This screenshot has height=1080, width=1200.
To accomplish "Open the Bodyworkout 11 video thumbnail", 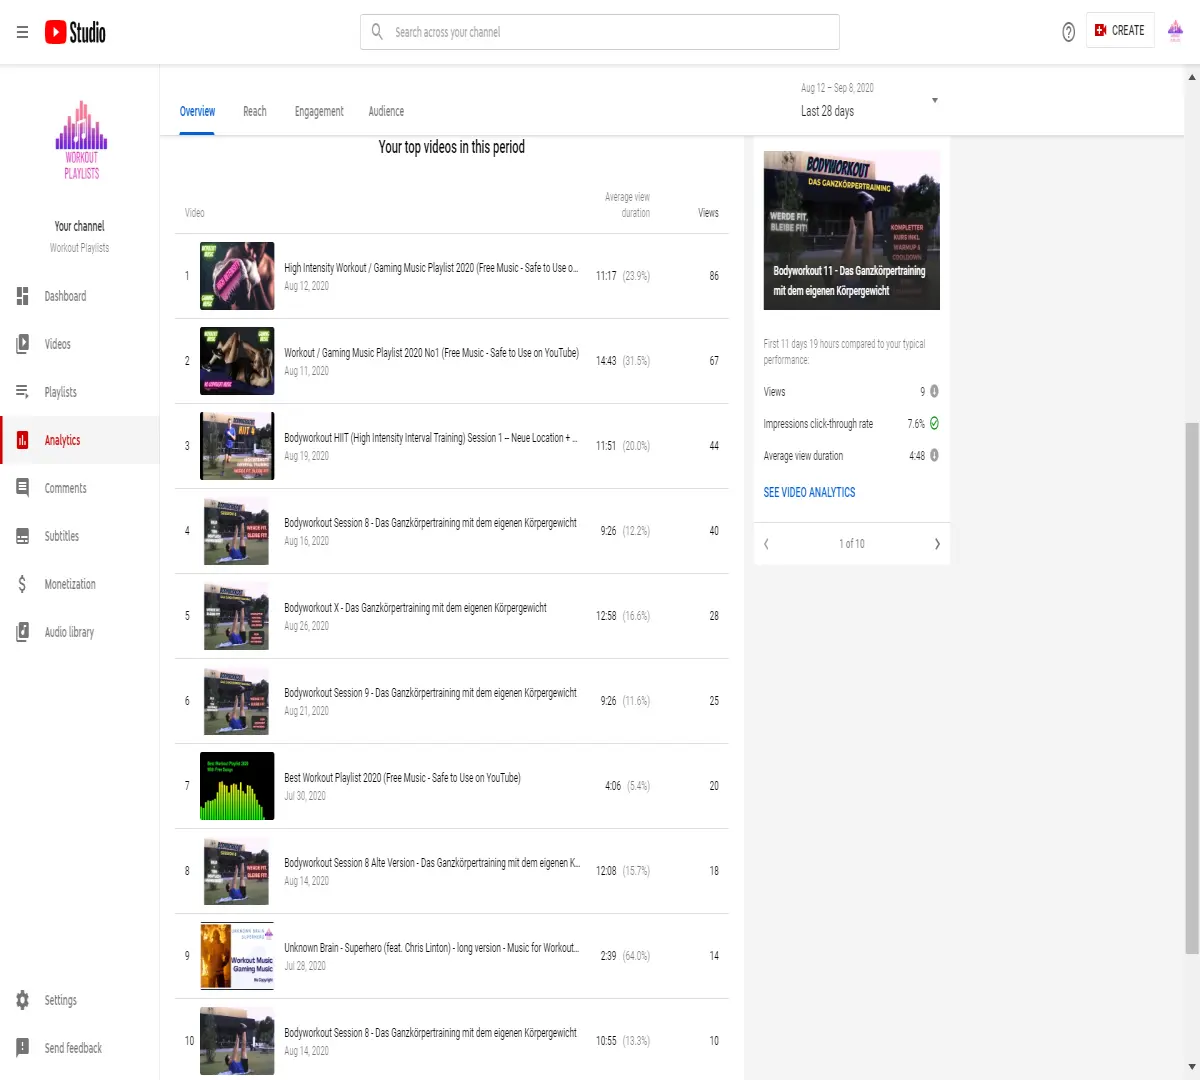I will click(851, 230).
